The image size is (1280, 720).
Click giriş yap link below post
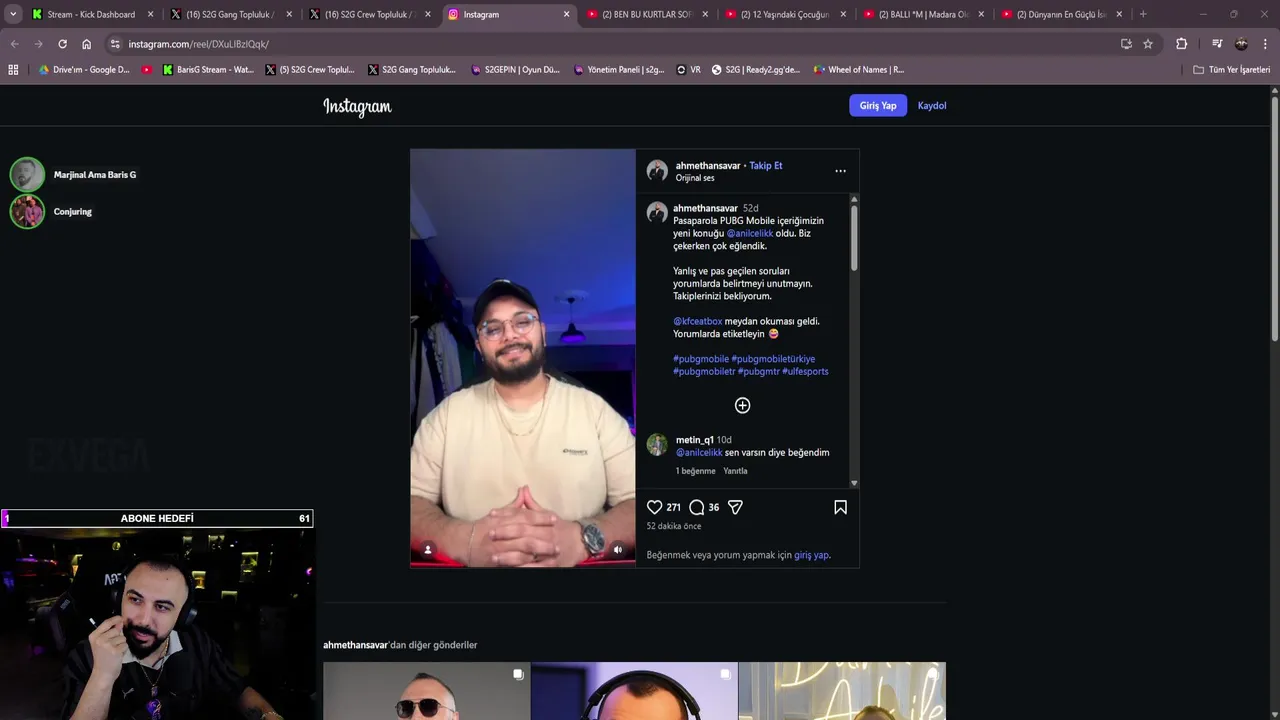coord(811,555)
